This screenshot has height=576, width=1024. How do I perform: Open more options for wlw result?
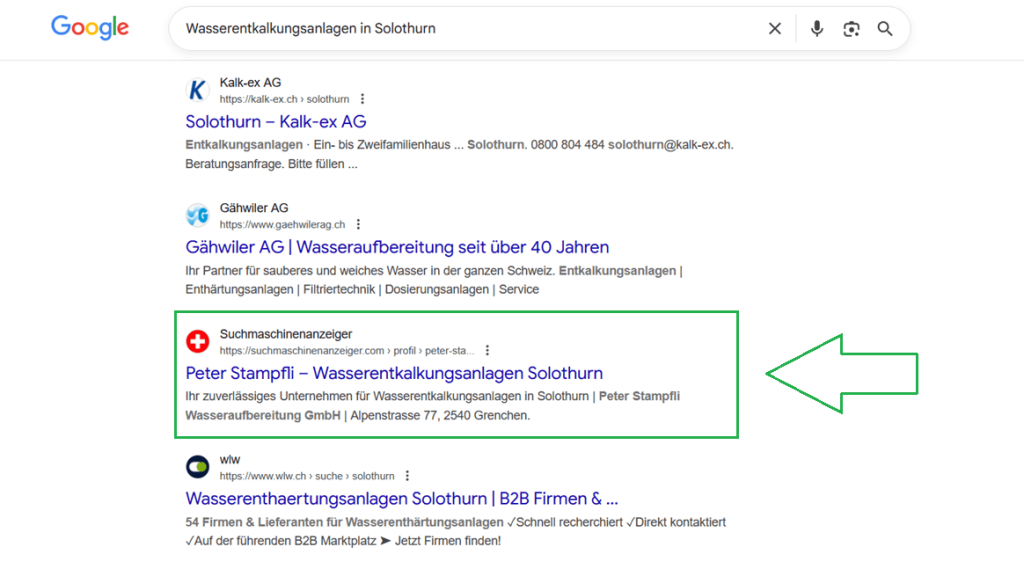click(x=407, y=476)
